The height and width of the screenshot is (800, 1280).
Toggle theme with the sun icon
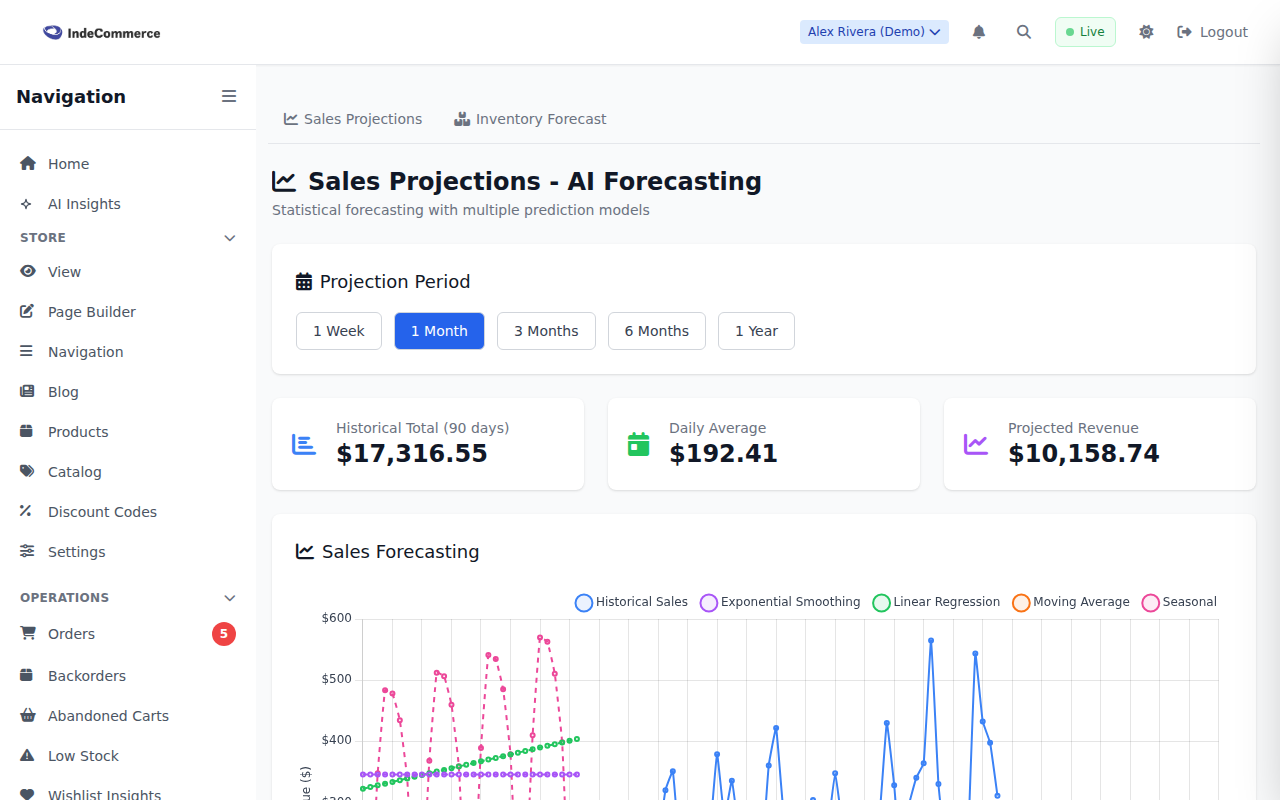(x=1146, y=32)
